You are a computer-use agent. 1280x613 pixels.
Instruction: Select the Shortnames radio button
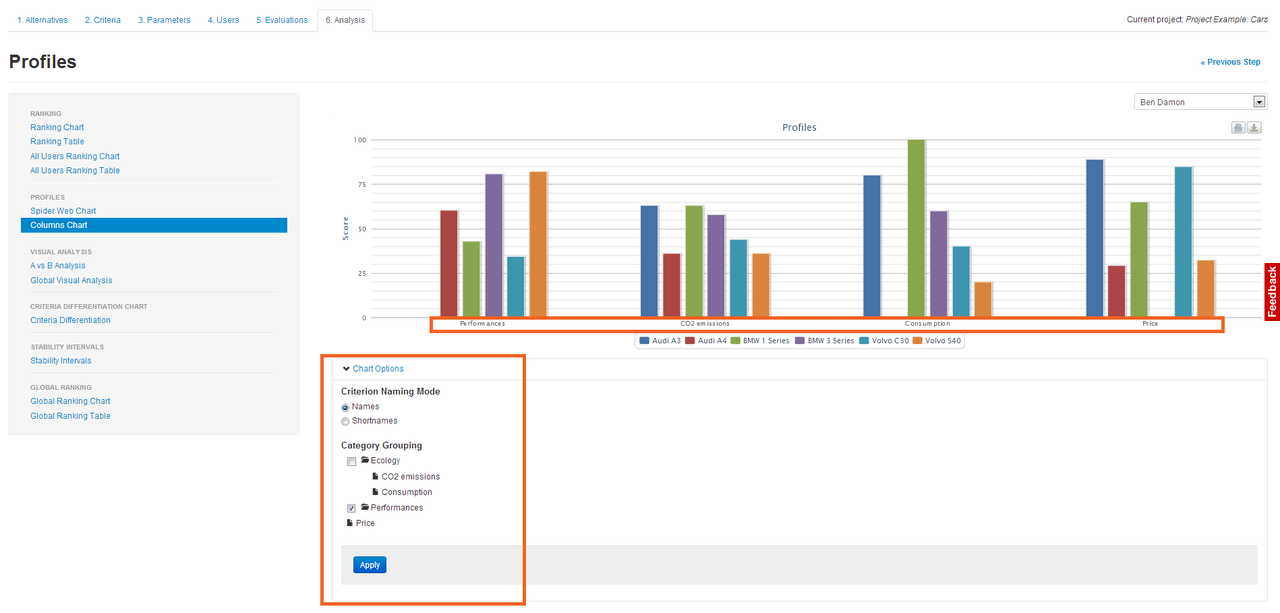coord(346,422)
